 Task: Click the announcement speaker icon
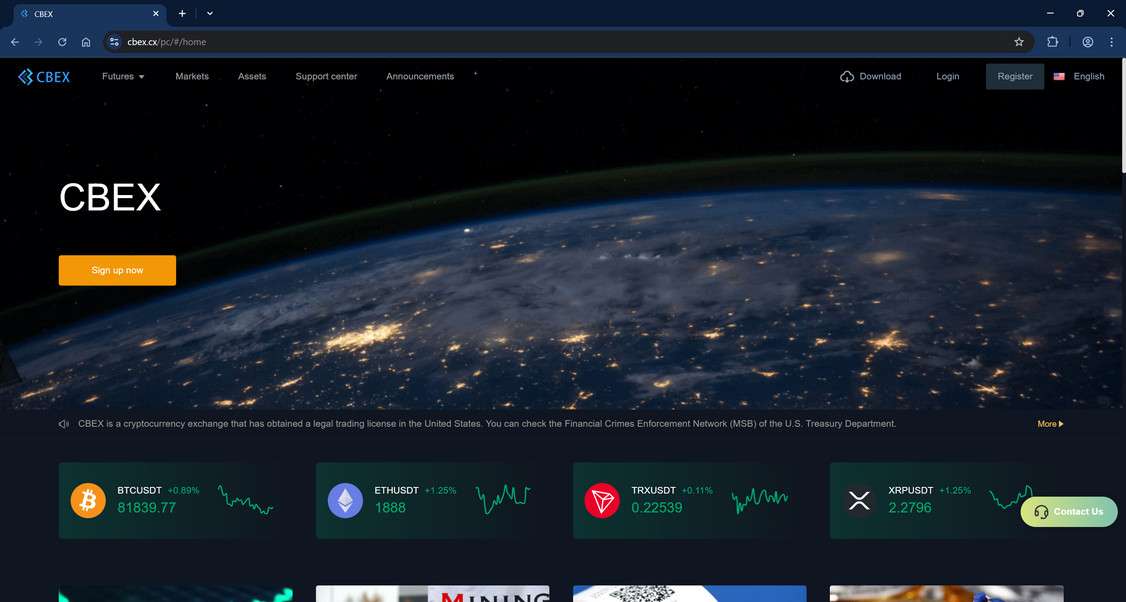64,424
